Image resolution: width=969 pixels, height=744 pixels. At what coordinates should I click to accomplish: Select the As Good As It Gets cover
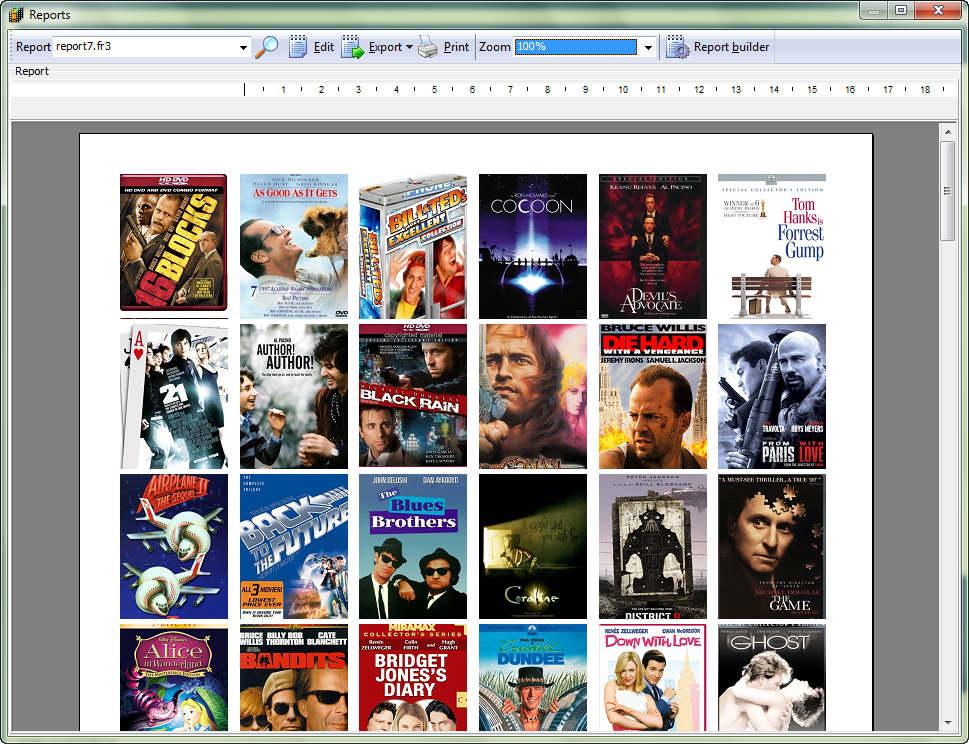[x=294, y=246]
